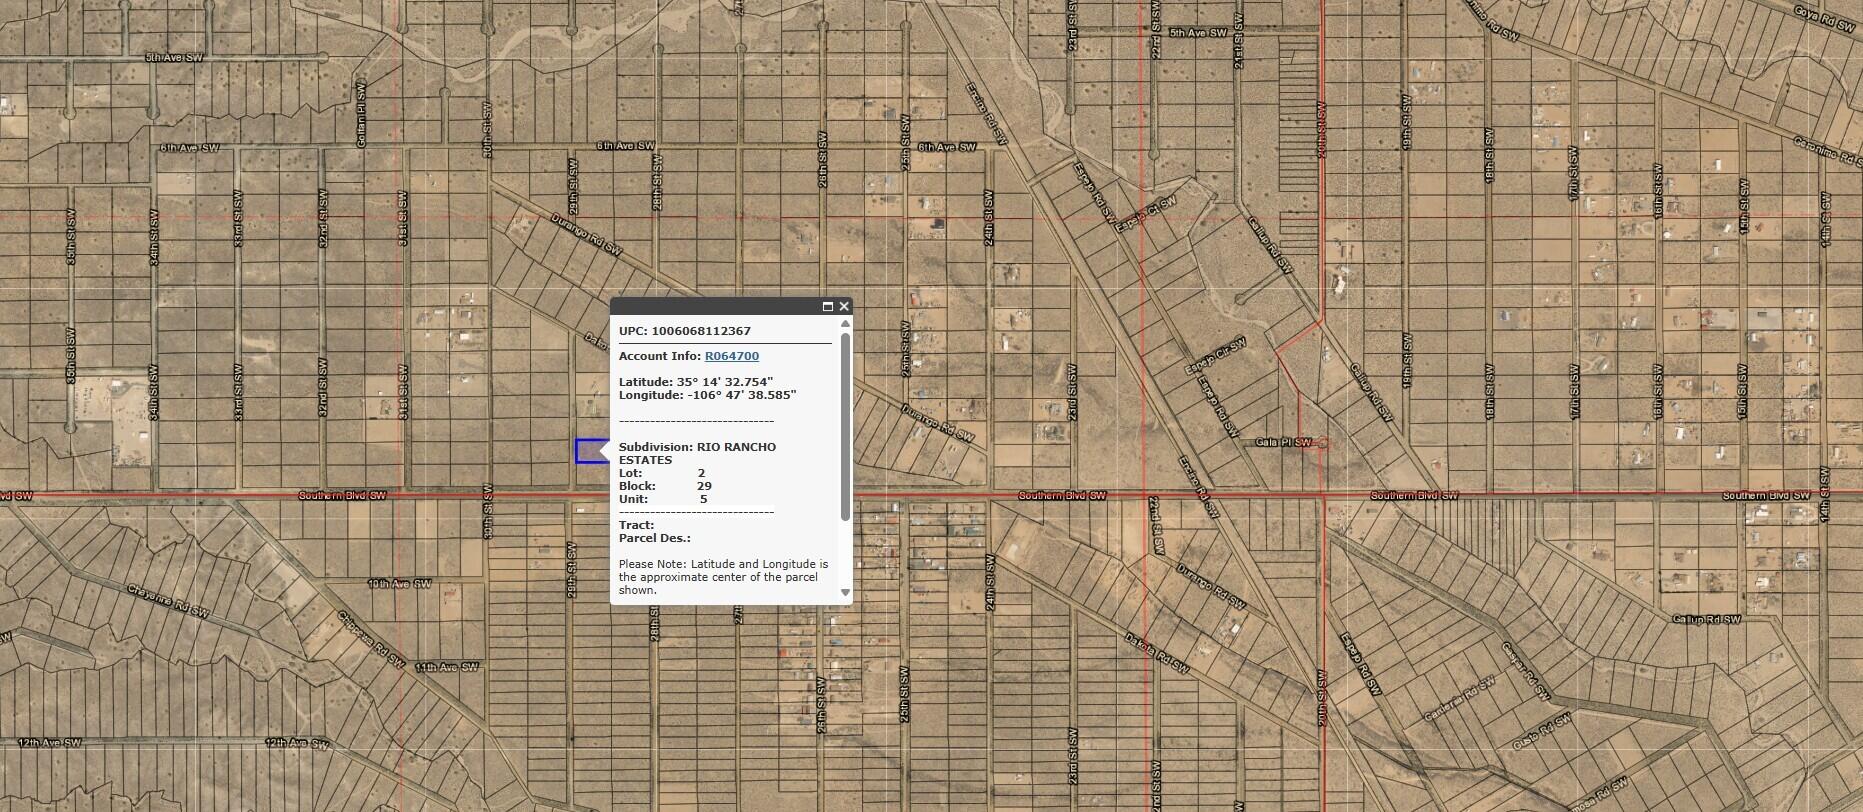The width and height of the screenshot is (1863, 812).
Task: Click the Dakota Rd SW map label
Action: pyautogui.click(x=1159, y=653)
